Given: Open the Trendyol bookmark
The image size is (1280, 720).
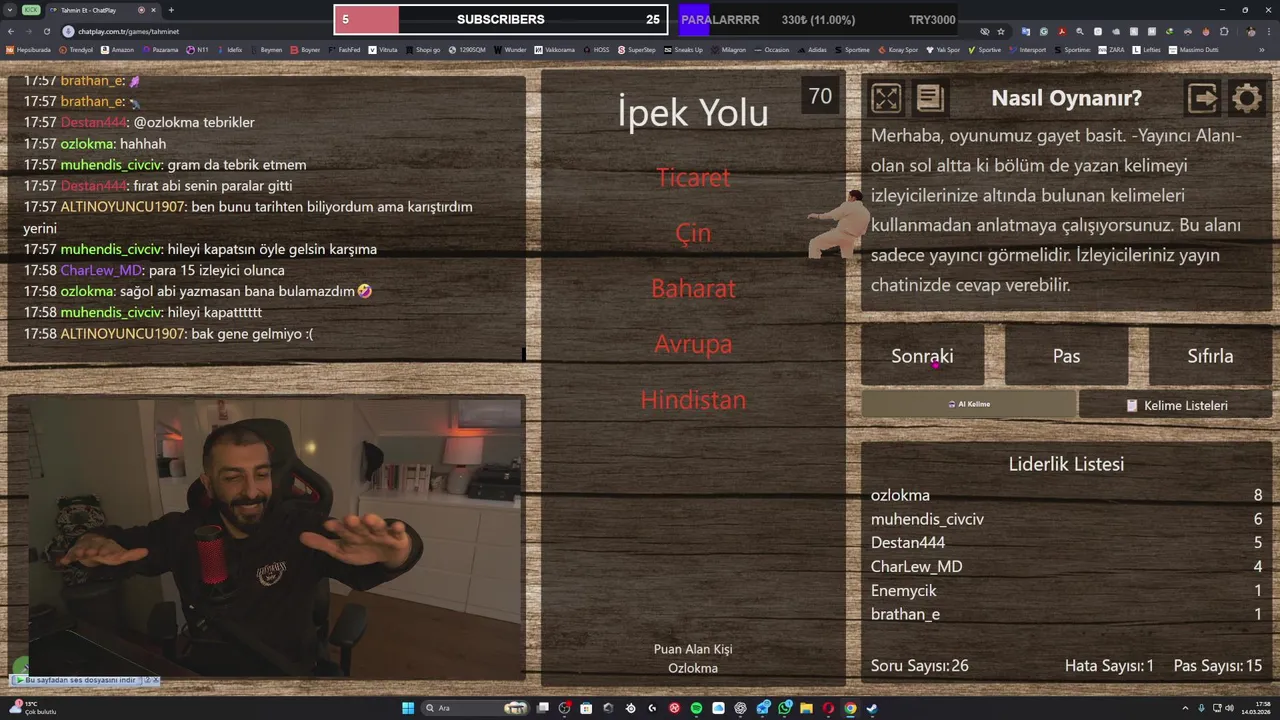Looking at the screenshot, I should click(x=76, y=49).
